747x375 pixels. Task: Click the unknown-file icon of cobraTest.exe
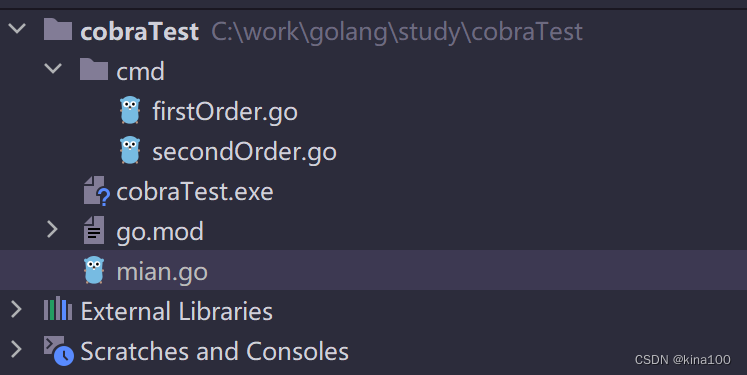pyautogui.click(x=97, y=191)
